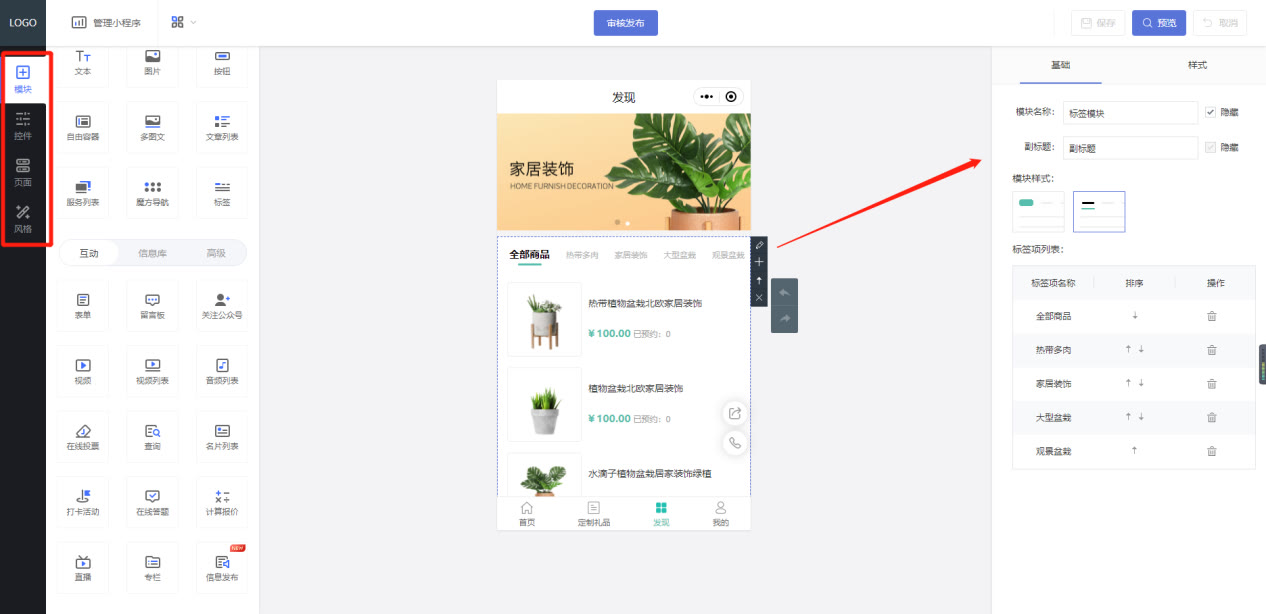Select the 互动 module category tab
This screenshot has height=614, width=1266.
pyautogui.click(x=89, y=253)
